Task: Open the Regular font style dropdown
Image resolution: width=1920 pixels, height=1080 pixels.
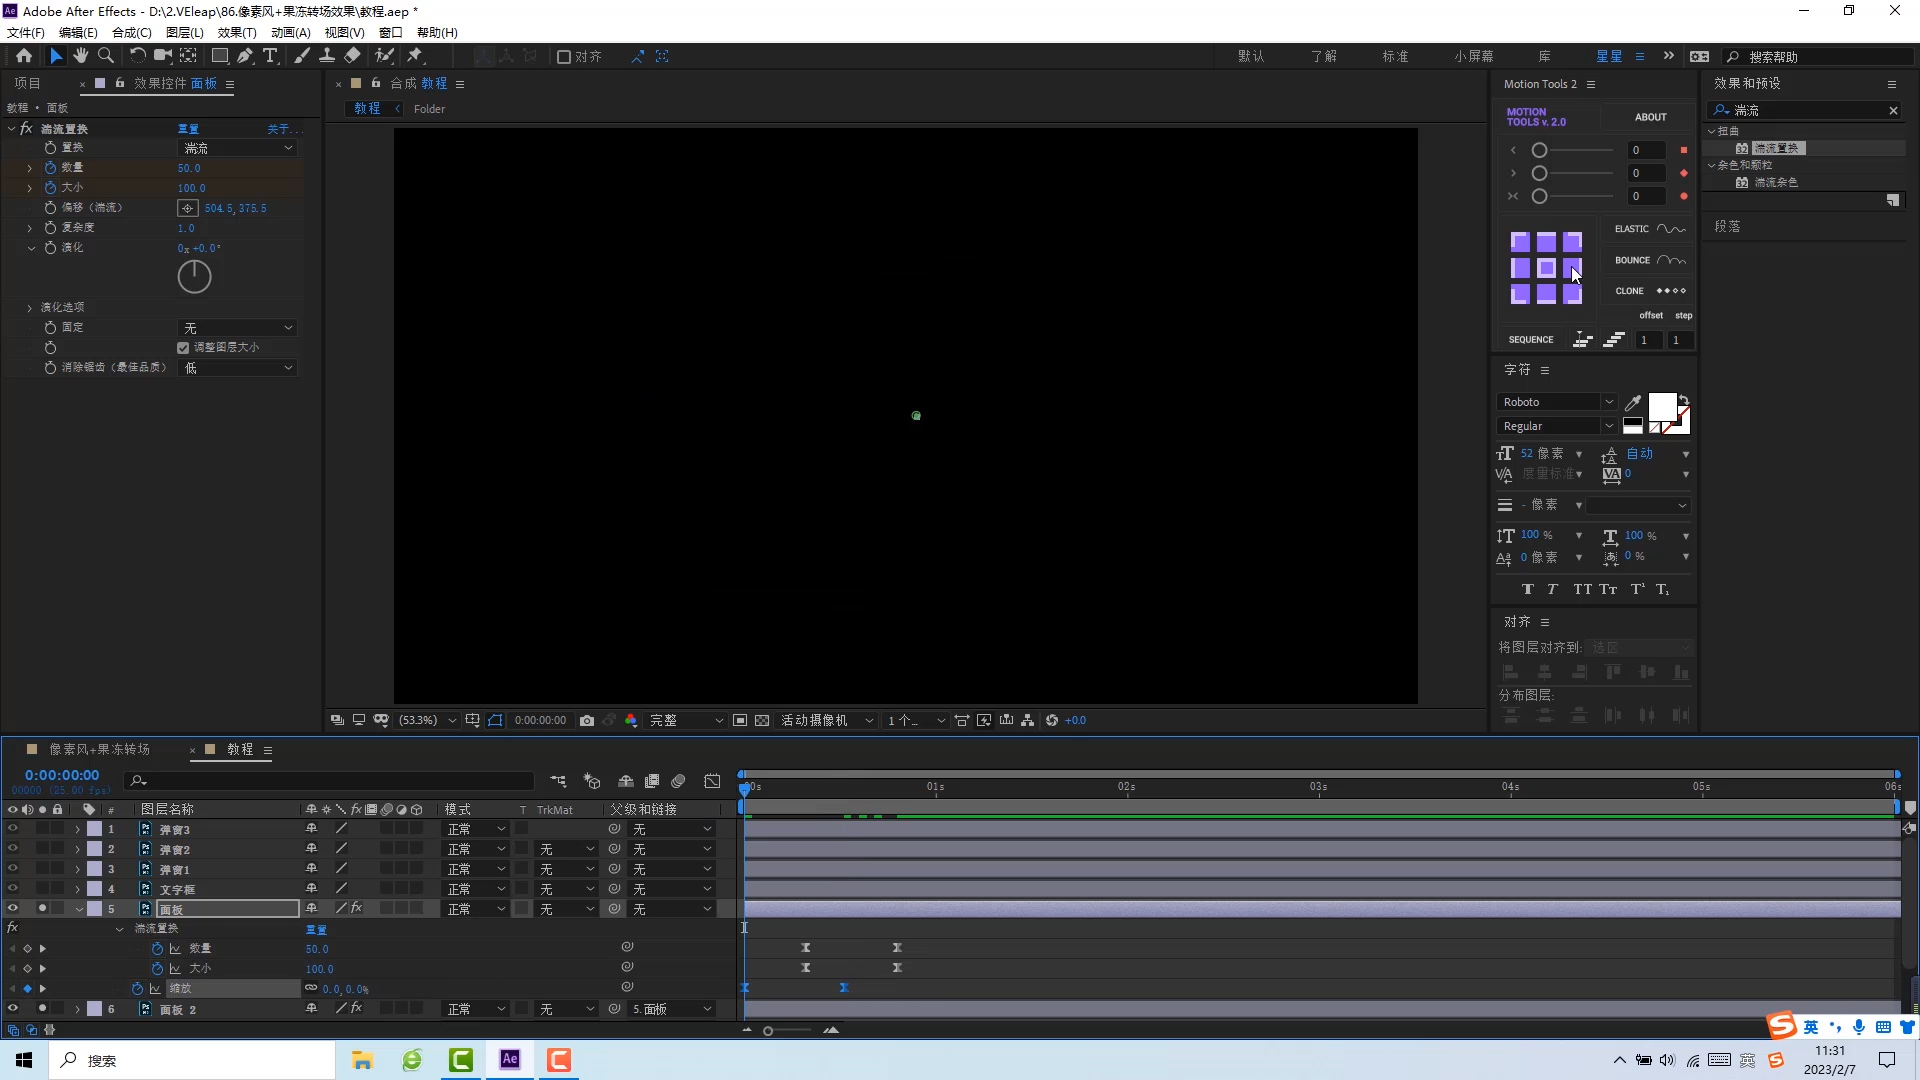Action: 1557,426
